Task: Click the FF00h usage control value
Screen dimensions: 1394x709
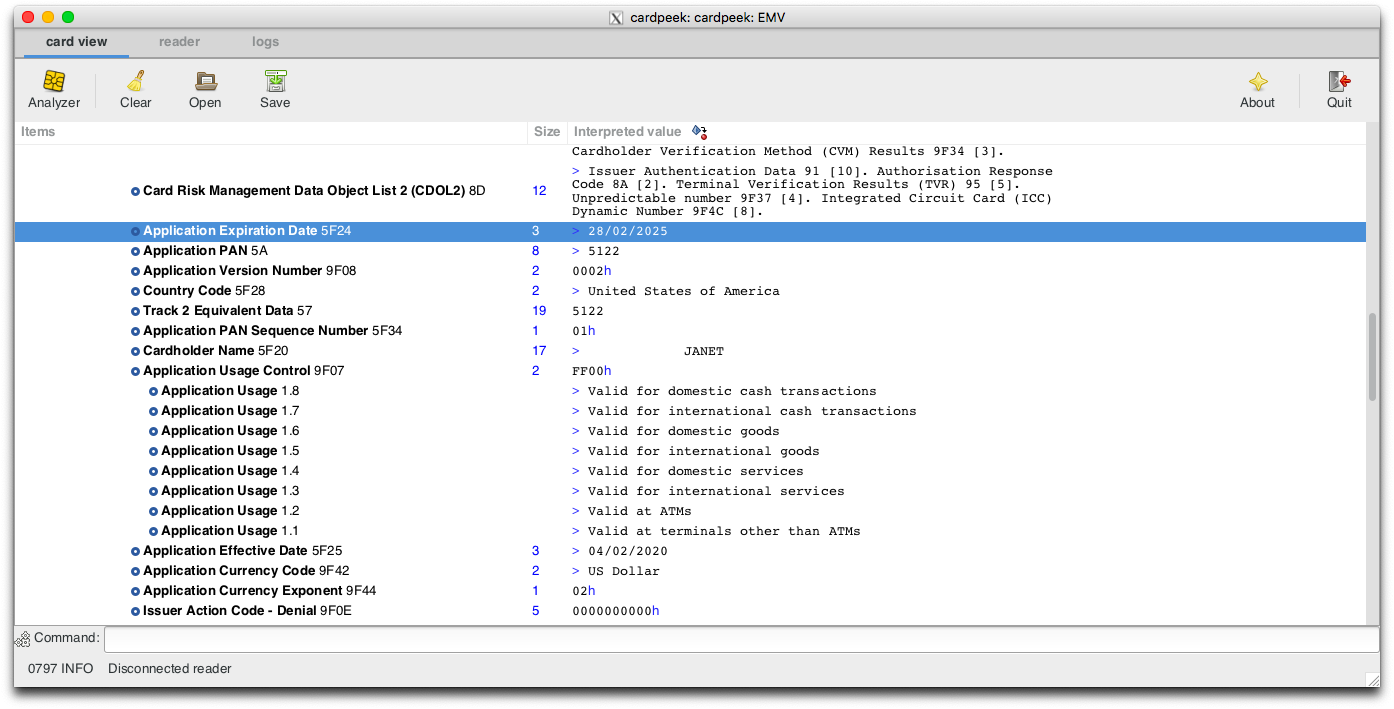Action: click(591, 371)
